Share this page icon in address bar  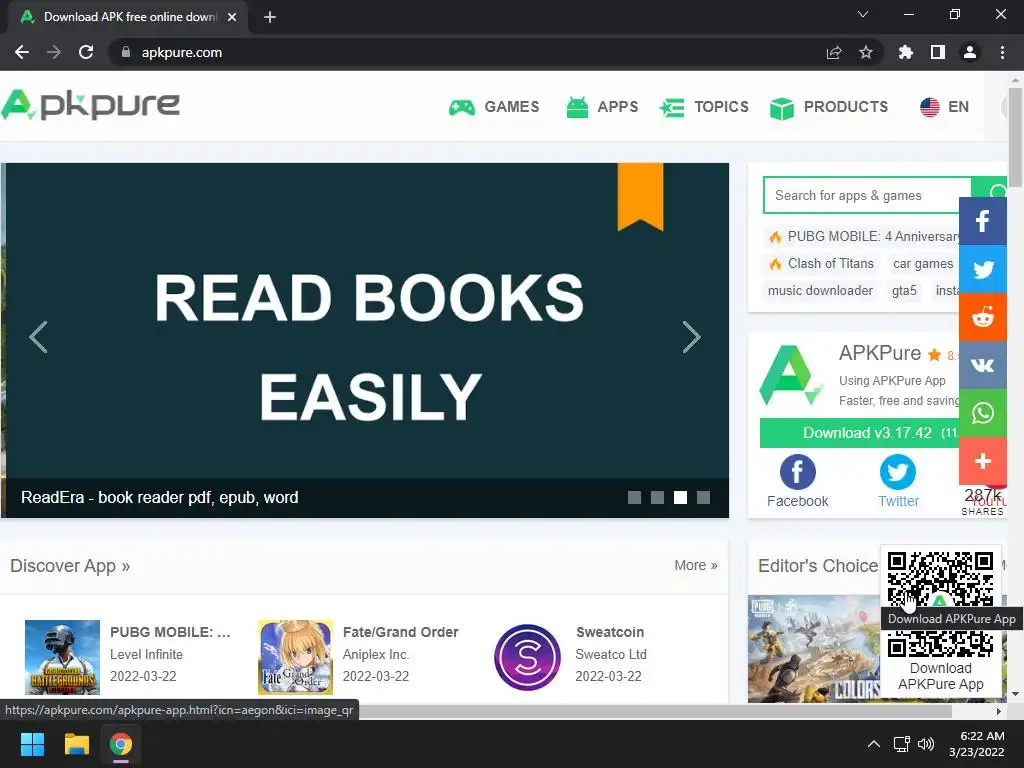(x=834, y=52)
